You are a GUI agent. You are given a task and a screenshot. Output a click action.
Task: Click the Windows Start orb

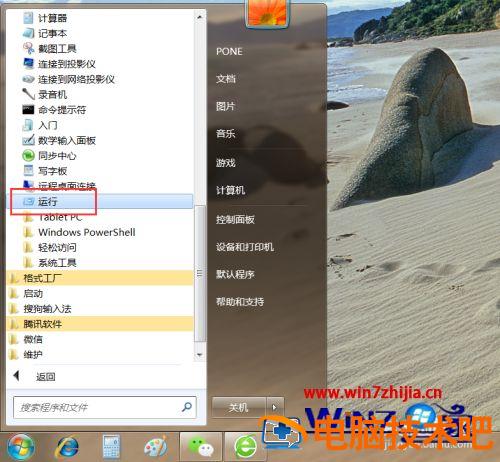(x=21, y=447)
